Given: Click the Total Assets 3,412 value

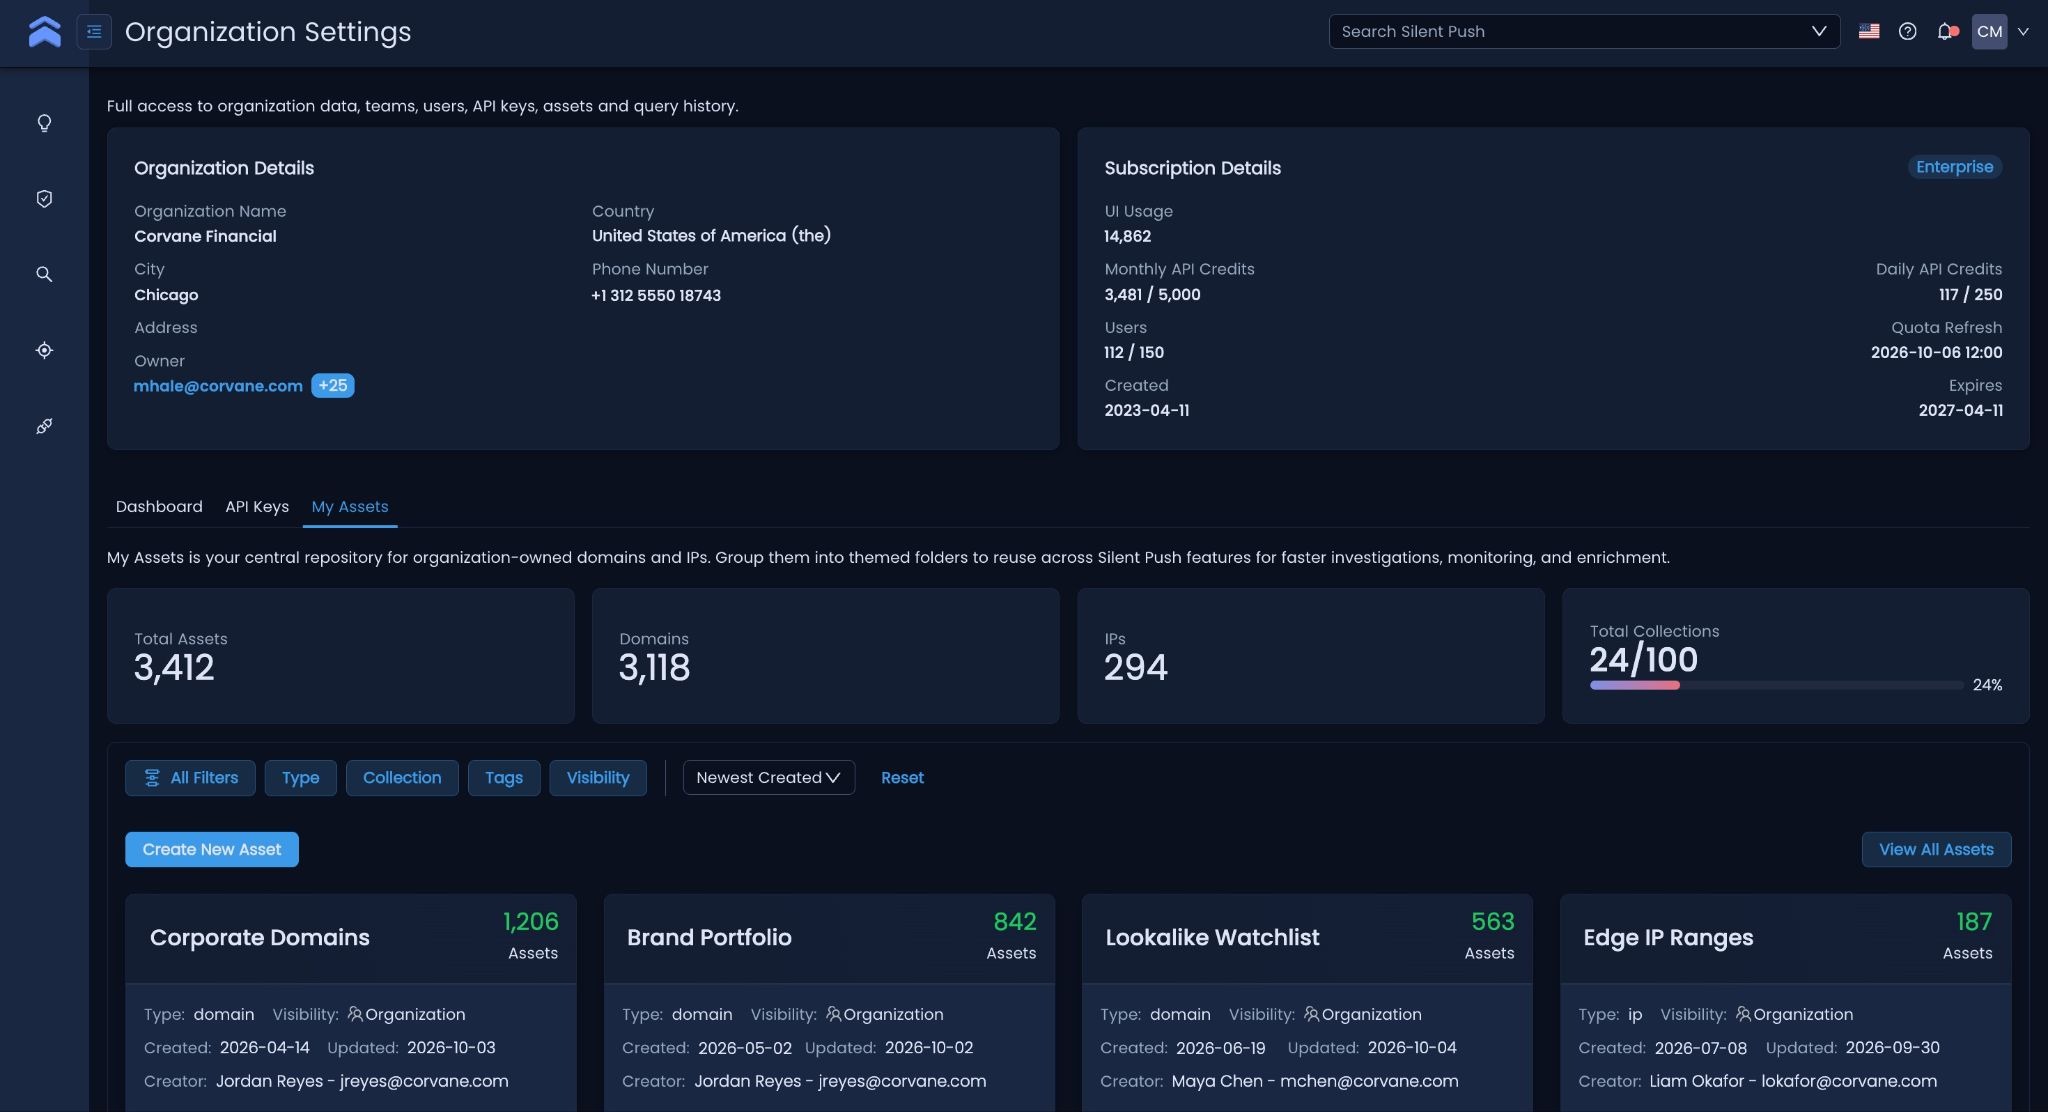Looking at the screenshot, I should [174, 667].
